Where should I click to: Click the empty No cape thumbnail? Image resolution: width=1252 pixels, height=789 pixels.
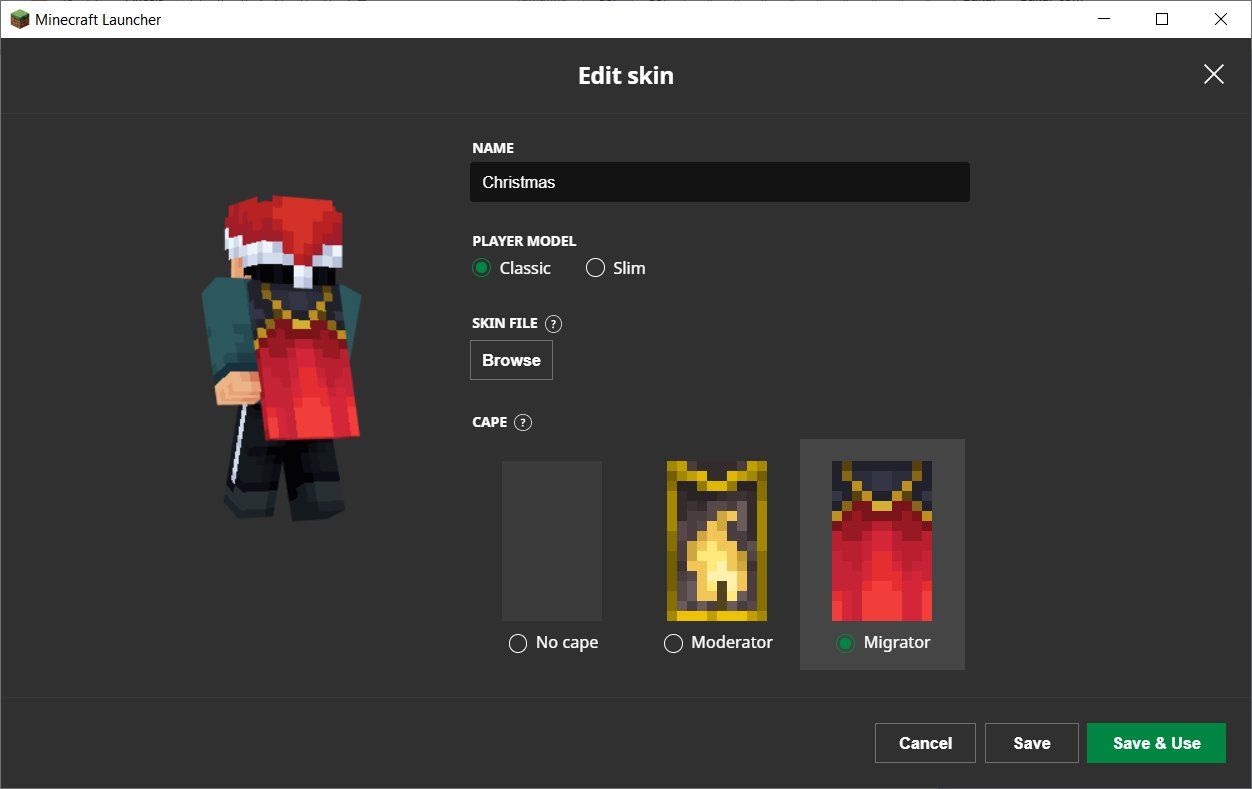[552, 541]
